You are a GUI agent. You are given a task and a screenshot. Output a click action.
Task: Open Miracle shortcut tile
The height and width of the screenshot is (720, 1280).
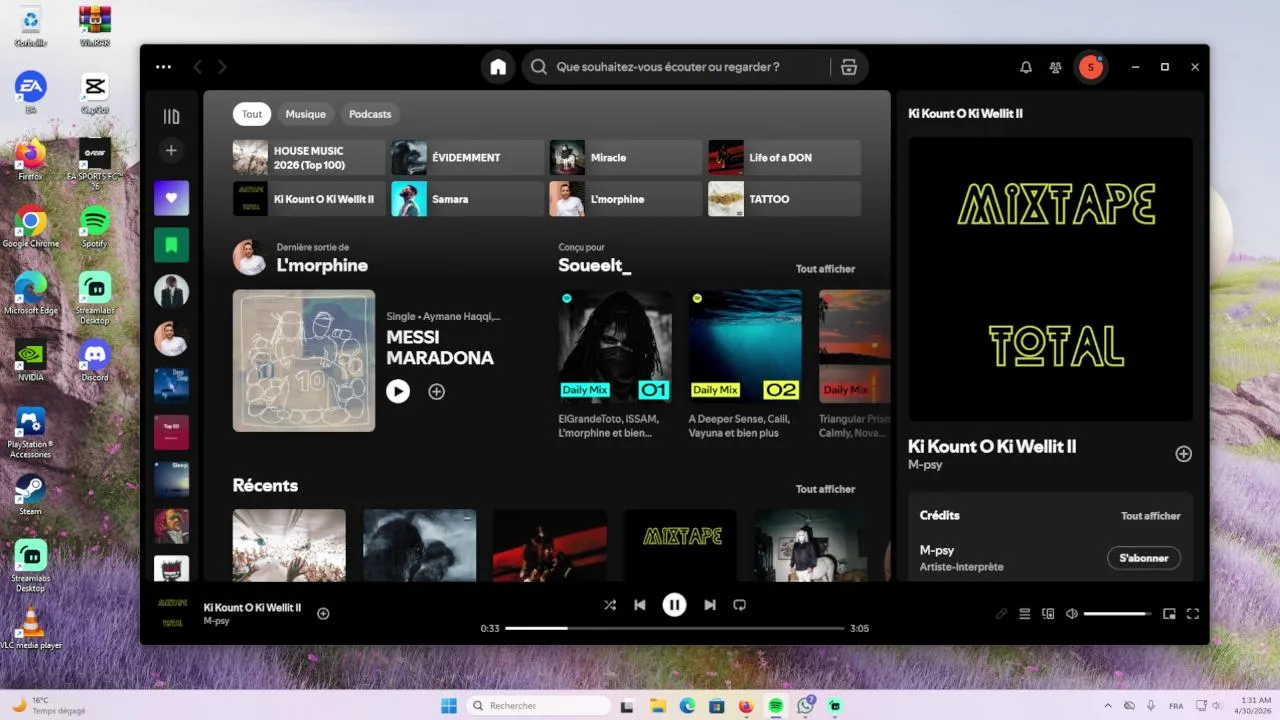[x=626, y=157]
